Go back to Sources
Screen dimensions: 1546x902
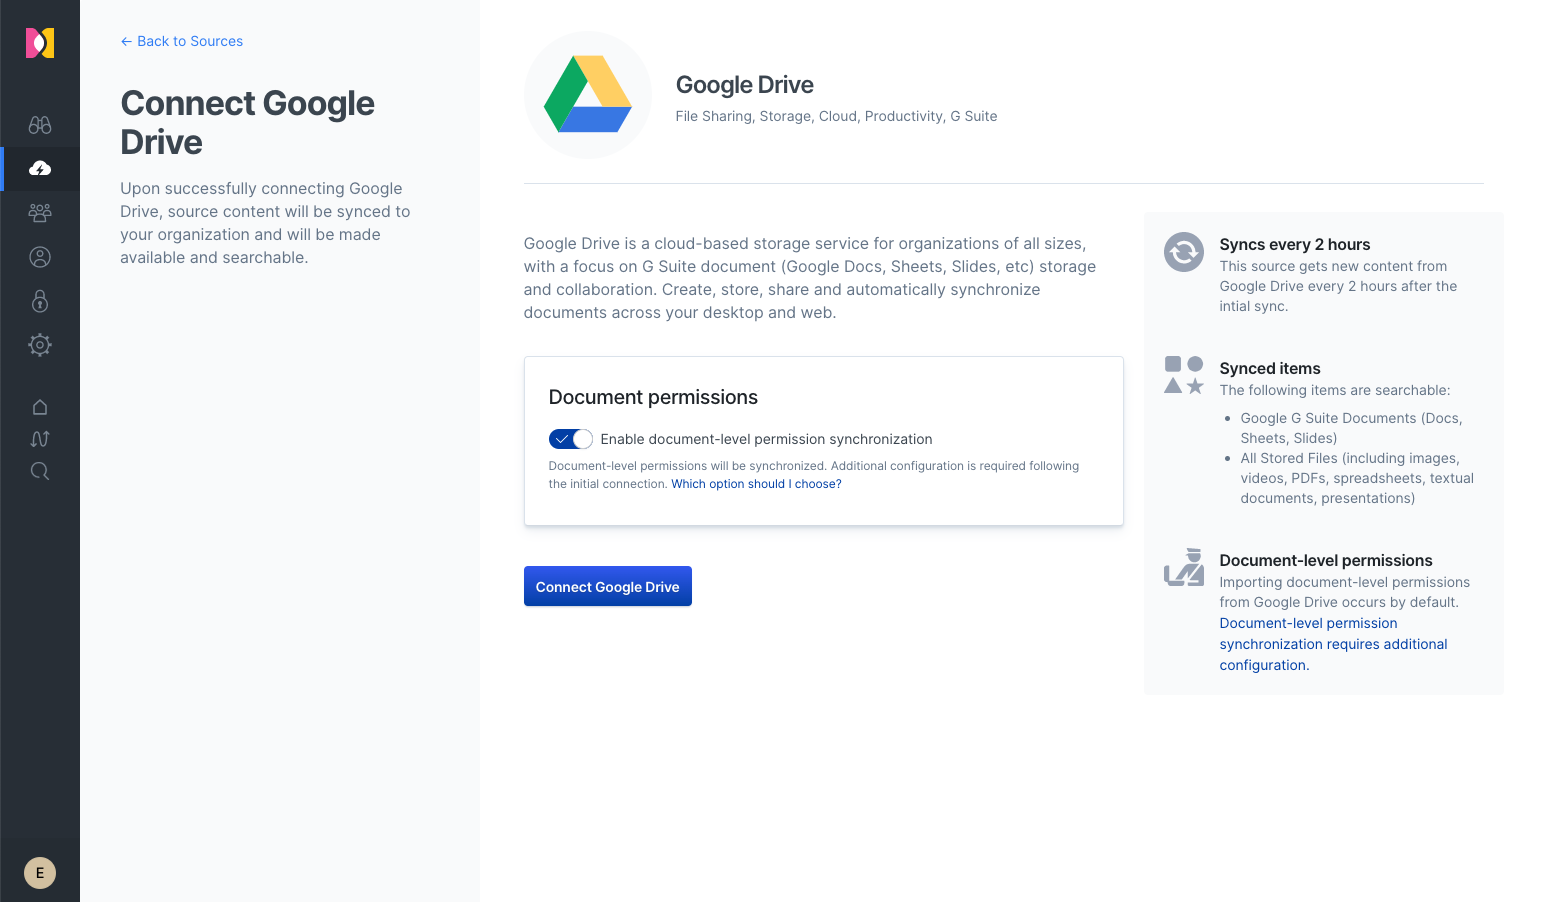(182, 41)
